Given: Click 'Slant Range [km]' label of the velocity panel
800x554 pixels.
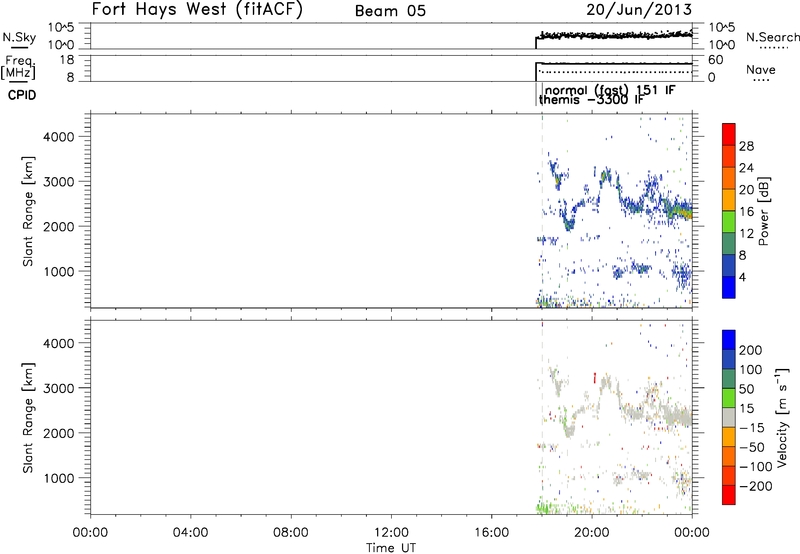Looking at the screenshot, I should tap(29, 418).
